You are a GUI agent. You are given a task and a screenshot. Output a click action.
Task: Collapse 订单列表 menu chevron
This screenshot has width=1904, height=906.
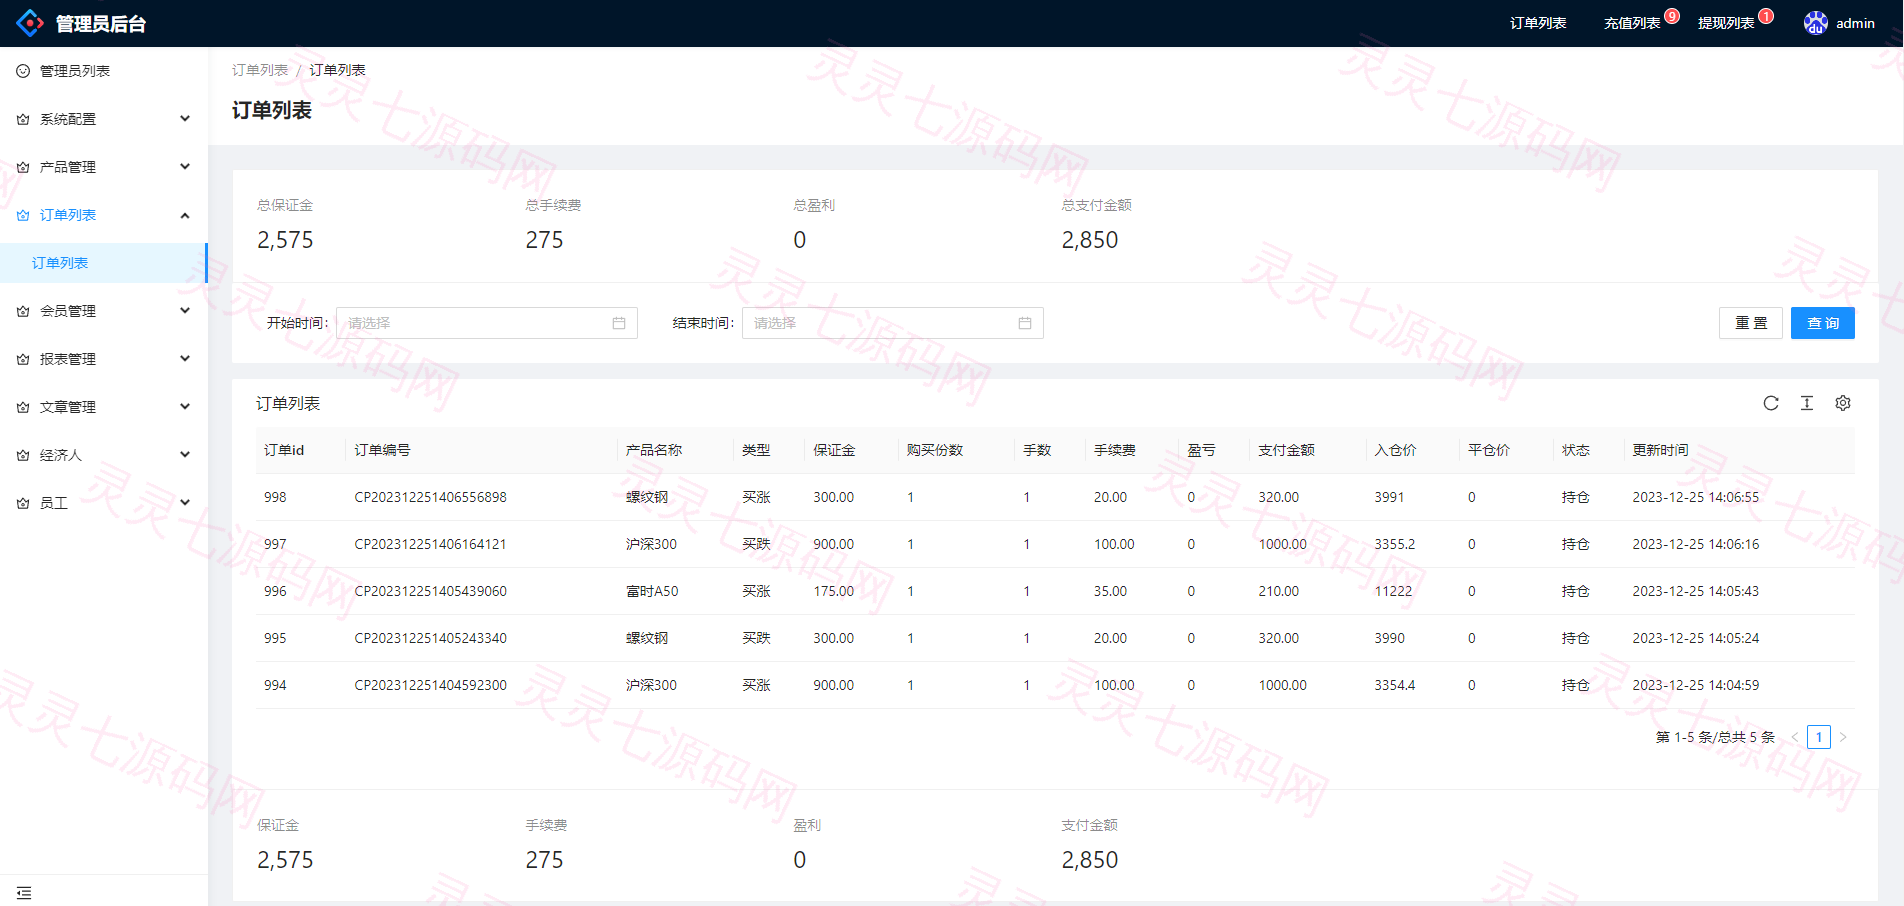click(185, 215)
